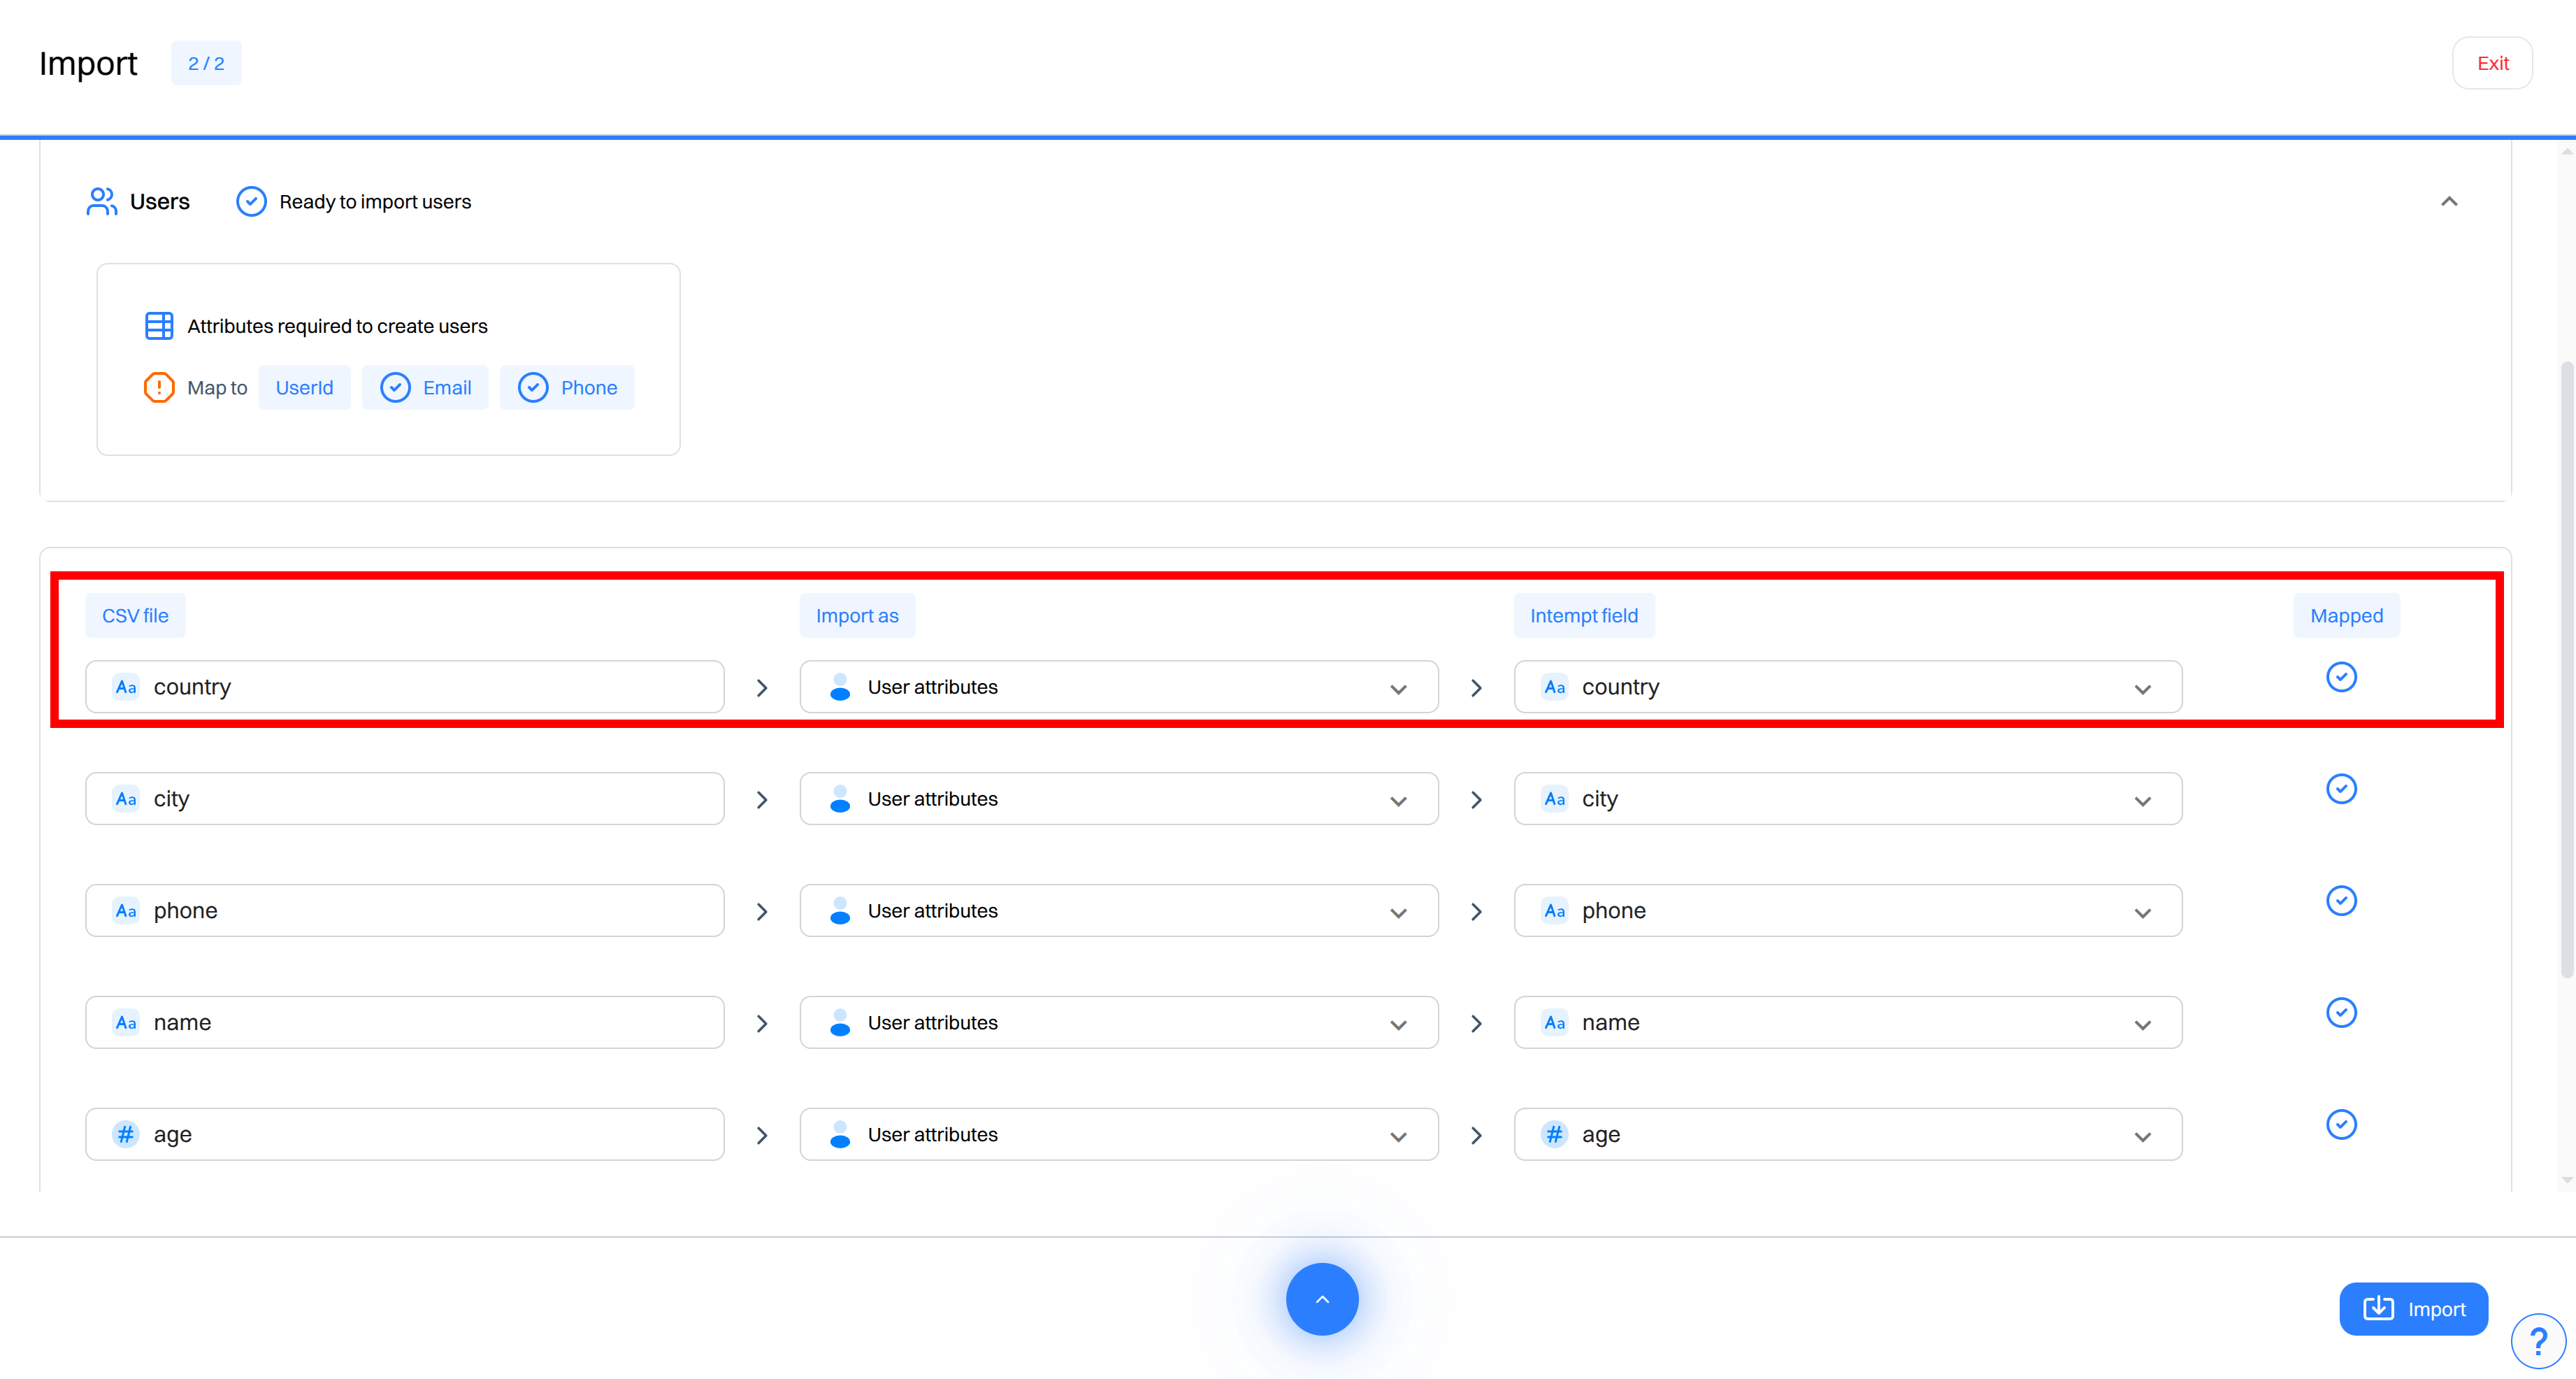This screenshot has width=2576, height=1379.
Task: Click the Aa text-type icon in city CSV field
Action: [126, 799]
